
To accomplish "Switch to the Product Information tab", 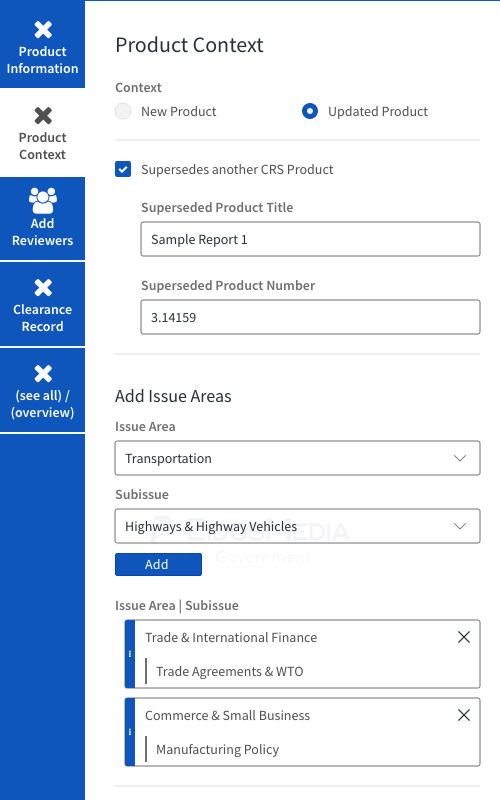I will (42, 45).
